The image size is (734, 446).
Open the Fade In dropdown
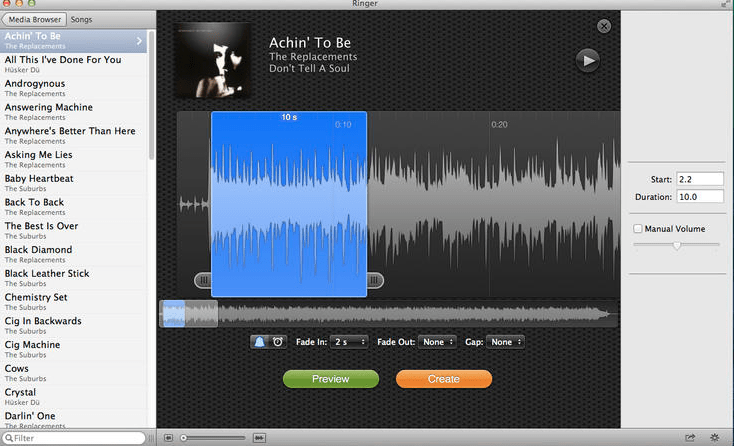coord(349,342)
